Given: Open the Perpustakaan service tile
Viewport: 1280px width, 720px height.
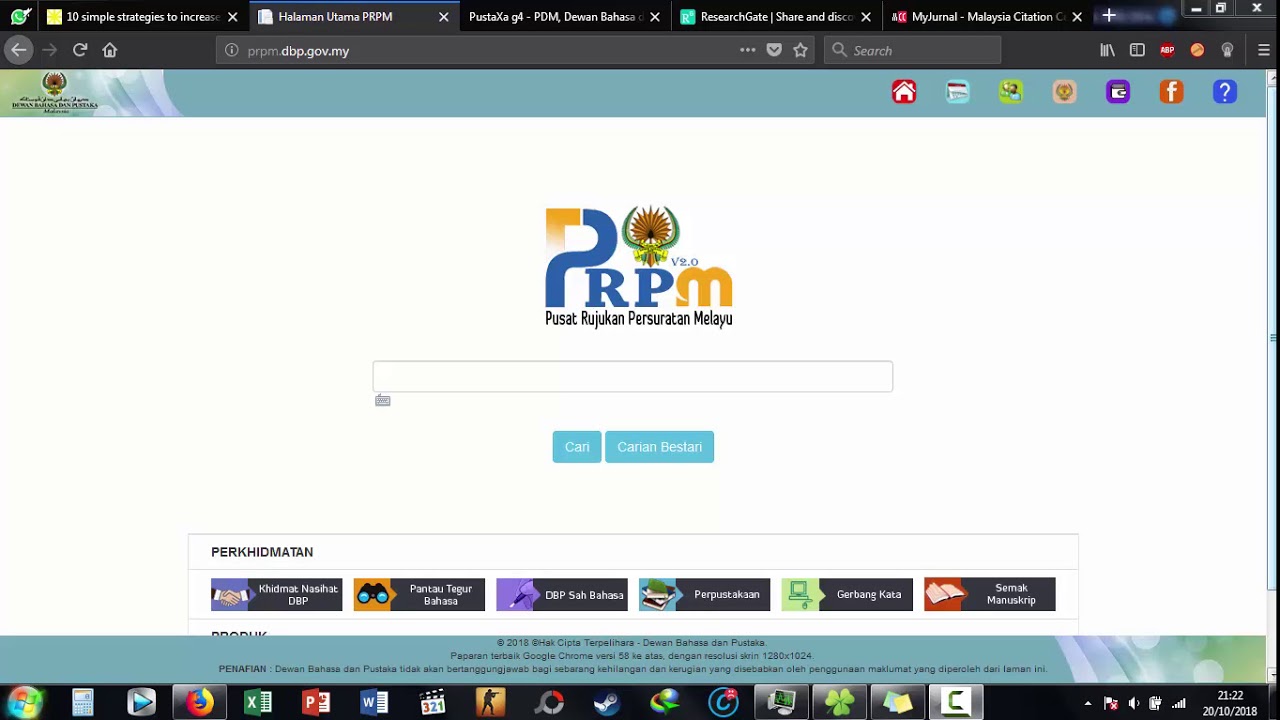Looking at the screenshot, I should click(704, 595).
